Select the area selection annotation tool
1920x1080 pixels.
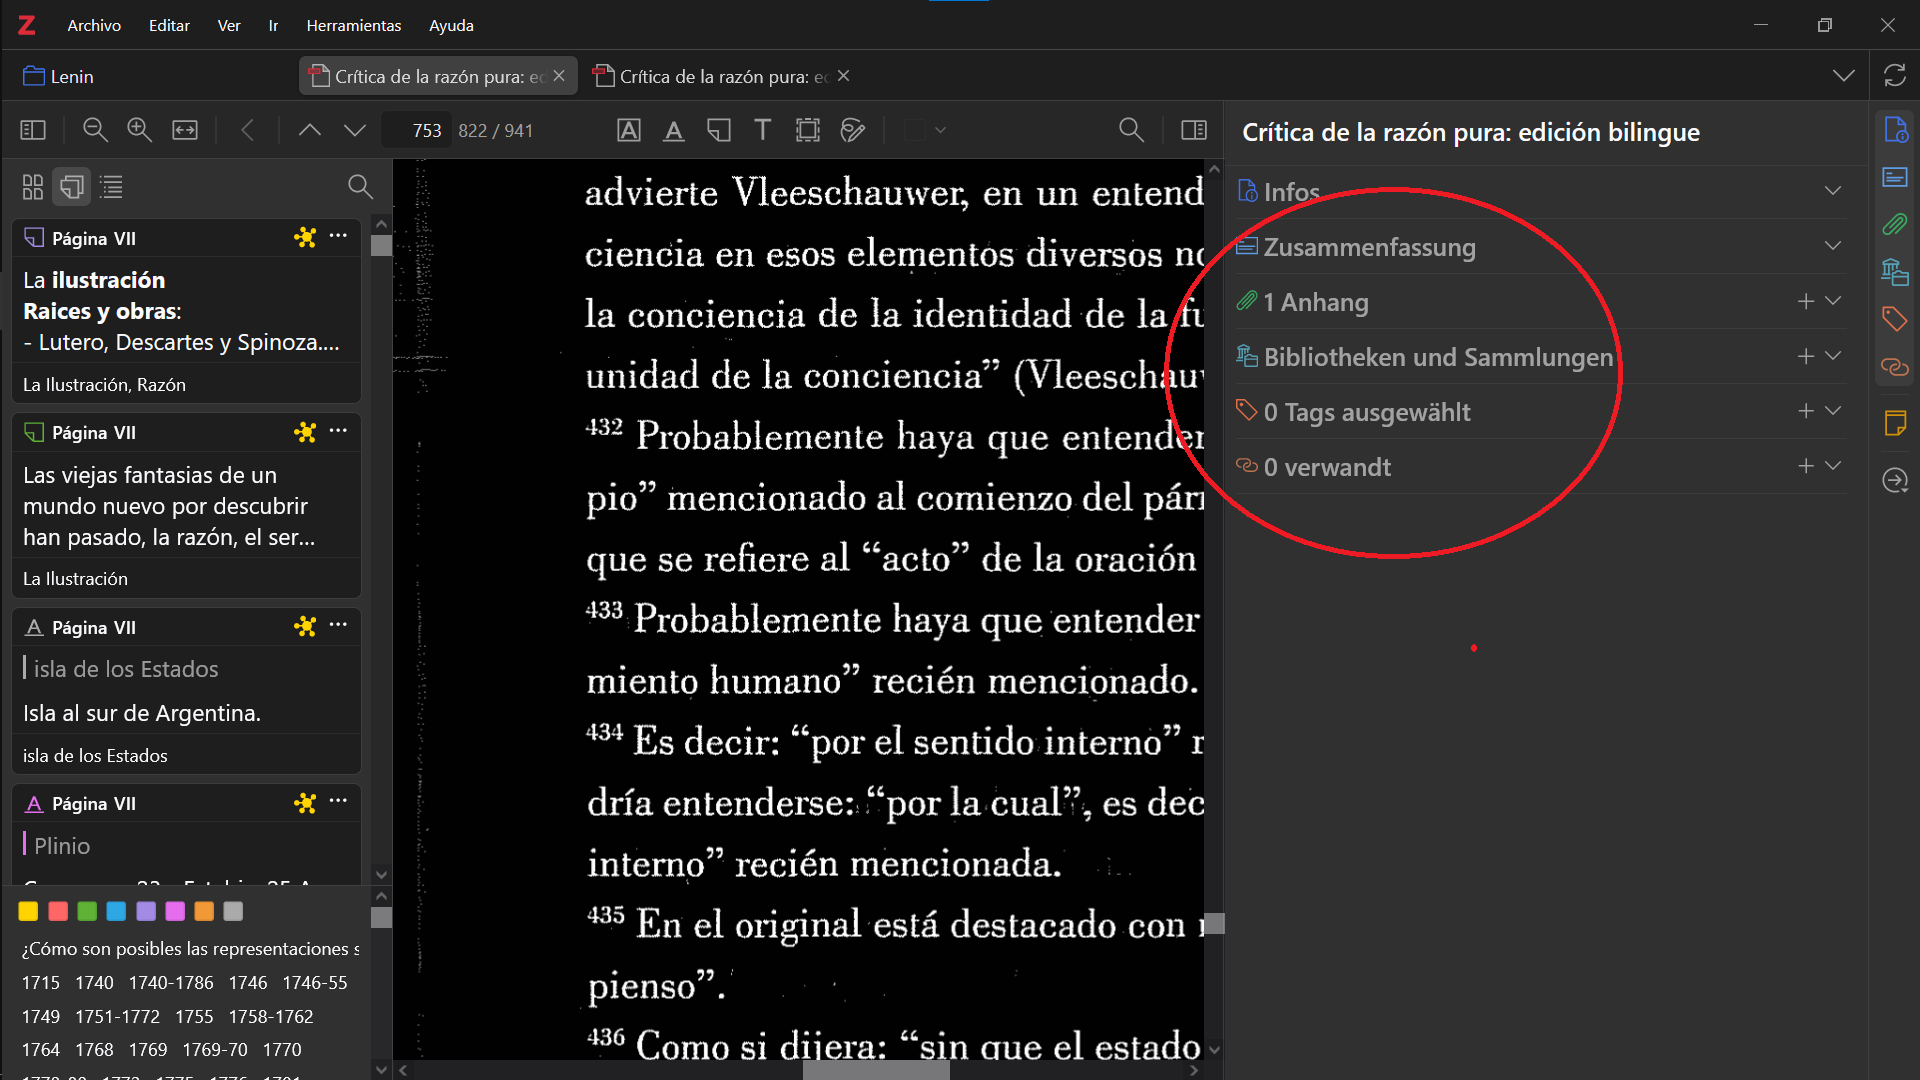pyautogui.click(x=807, y=130)
